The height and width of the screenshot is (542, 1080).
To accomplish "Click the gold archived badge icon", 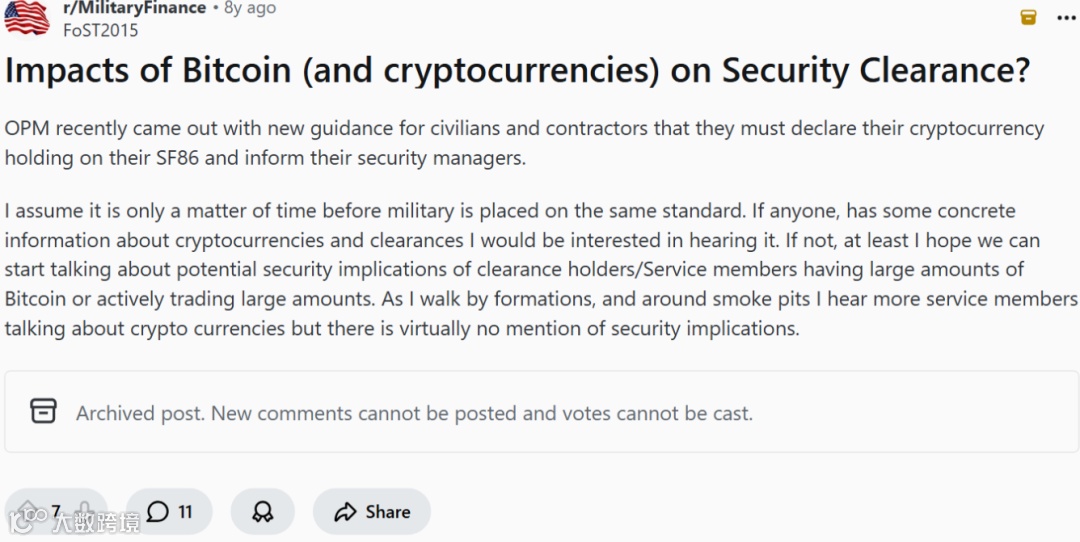I will click(x=1028, y=17).
